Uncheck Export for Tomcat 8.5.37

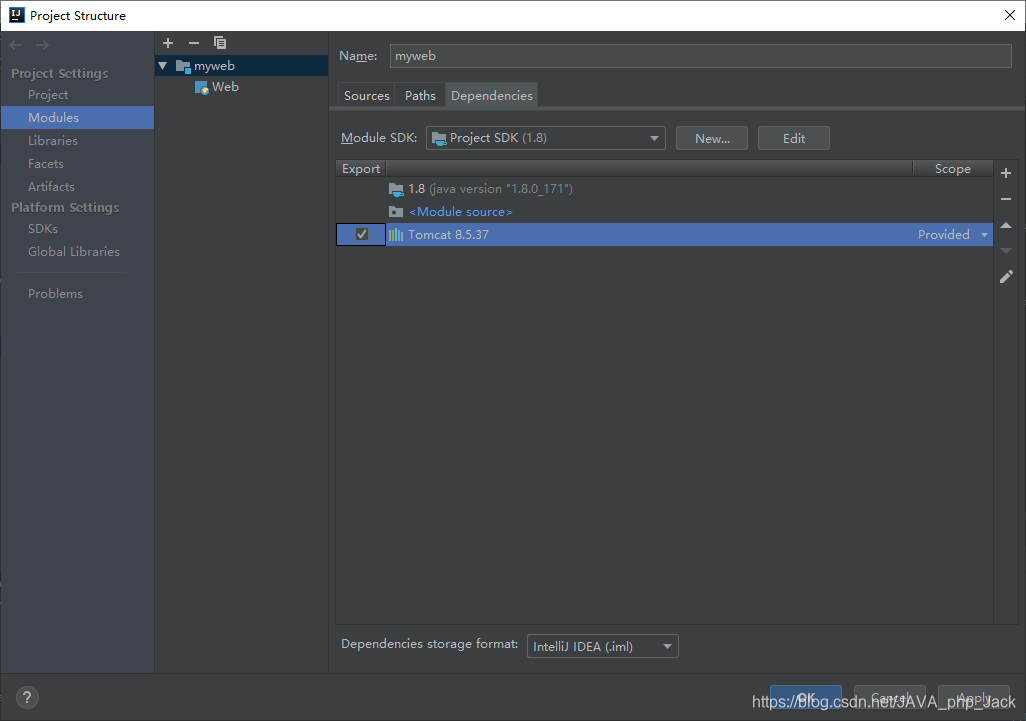pyautogui.click(x=362, y=234)
